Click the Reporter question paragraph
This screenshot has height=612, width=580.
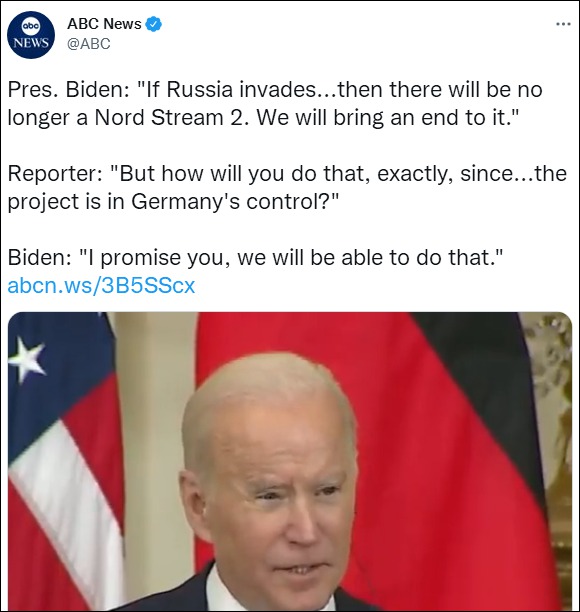[x=287, y=187]
